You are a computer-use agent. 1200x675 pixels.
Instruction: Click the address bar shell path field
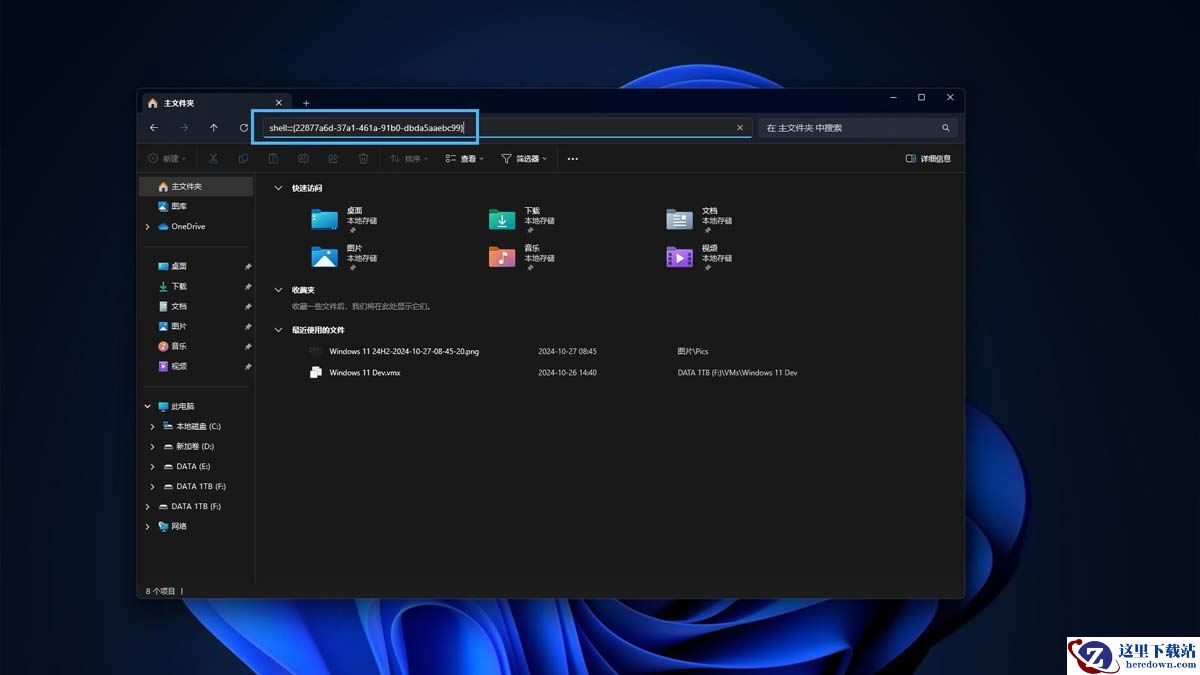pyautogui.click(x=506, y=128)
